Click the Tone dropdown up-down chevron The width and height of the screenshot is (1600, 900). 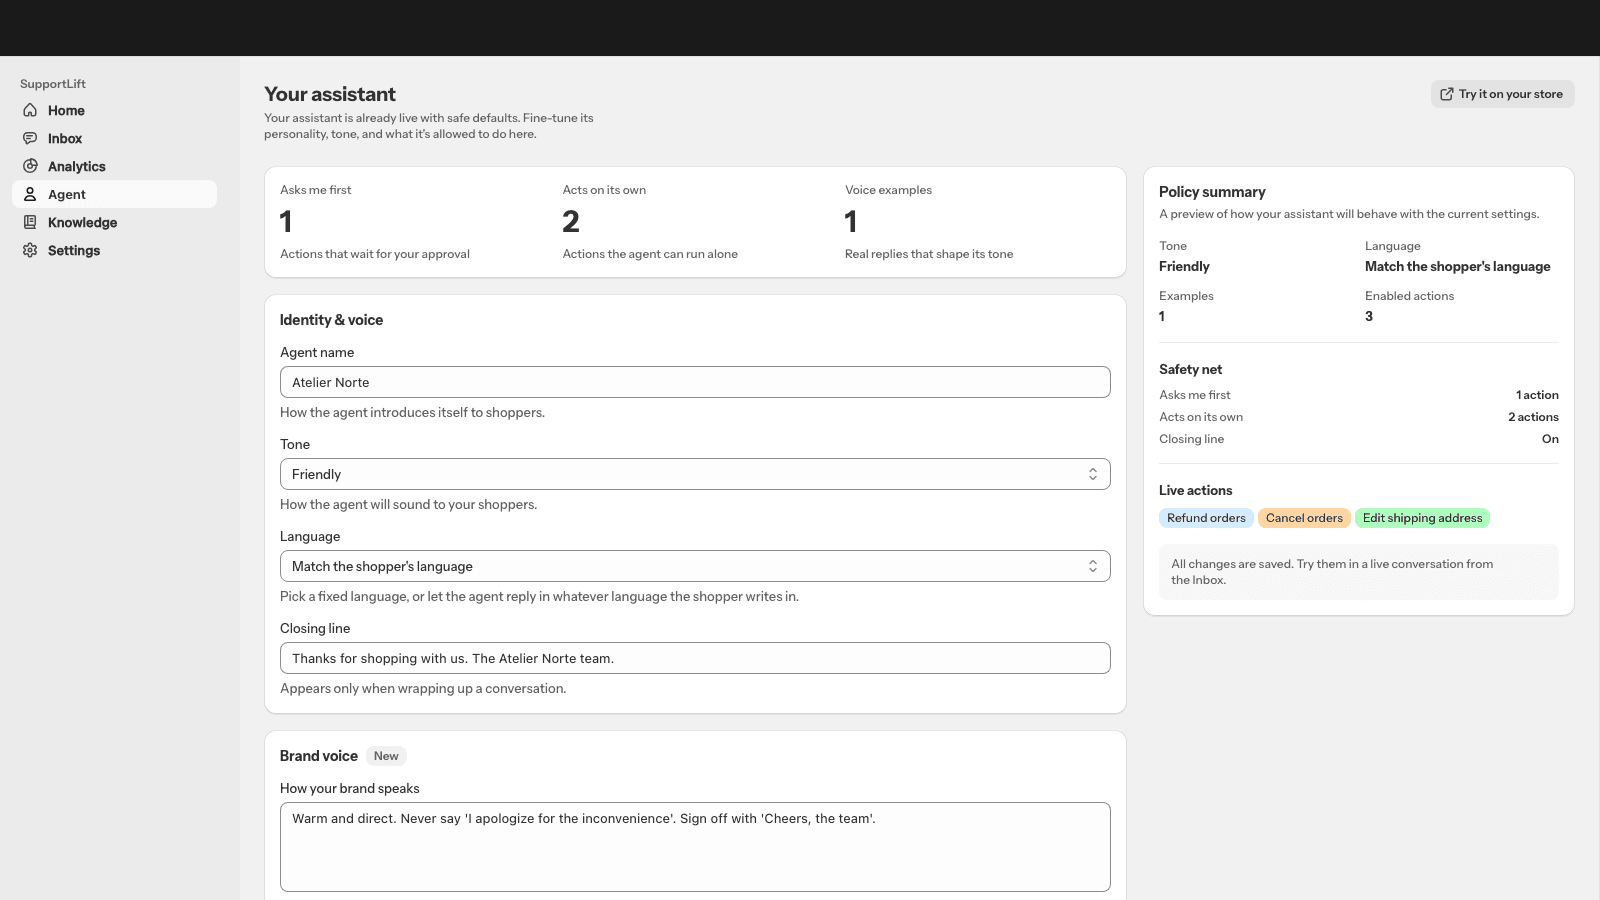1093,474
